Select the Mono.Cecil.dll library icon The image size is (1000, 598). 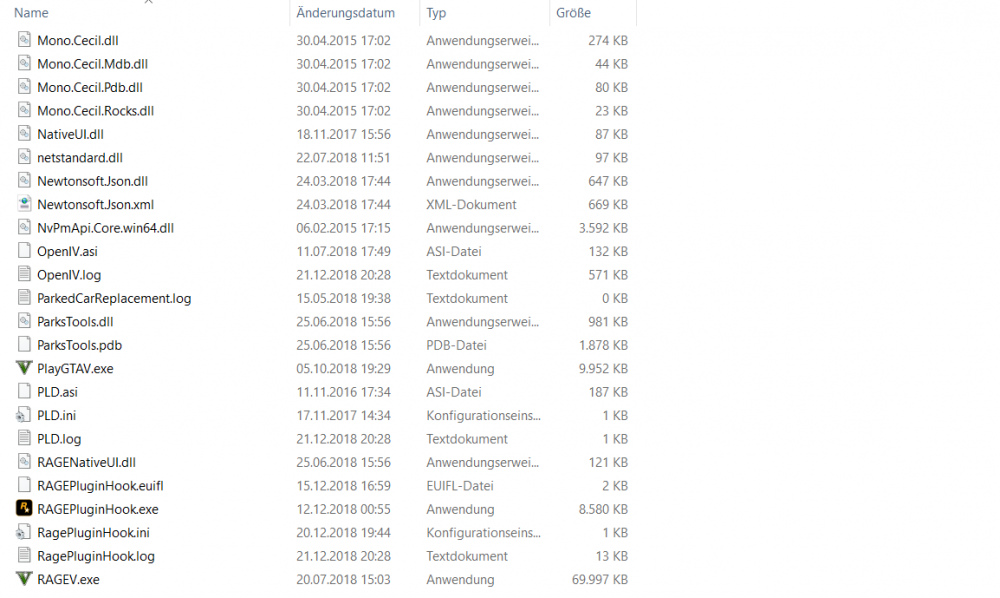coord(24,40)
